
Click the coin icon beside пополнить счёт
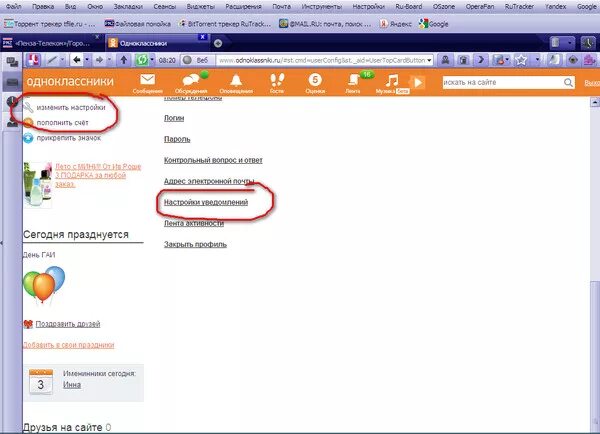[x=28, y=122]
